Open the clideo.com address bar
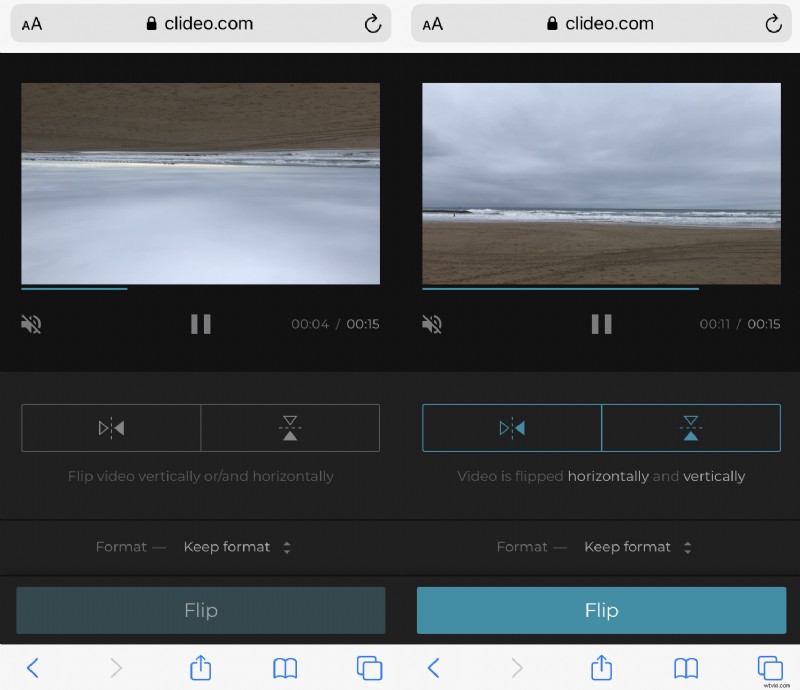Screen dimensions: 800x690 [x=200, y=23]
